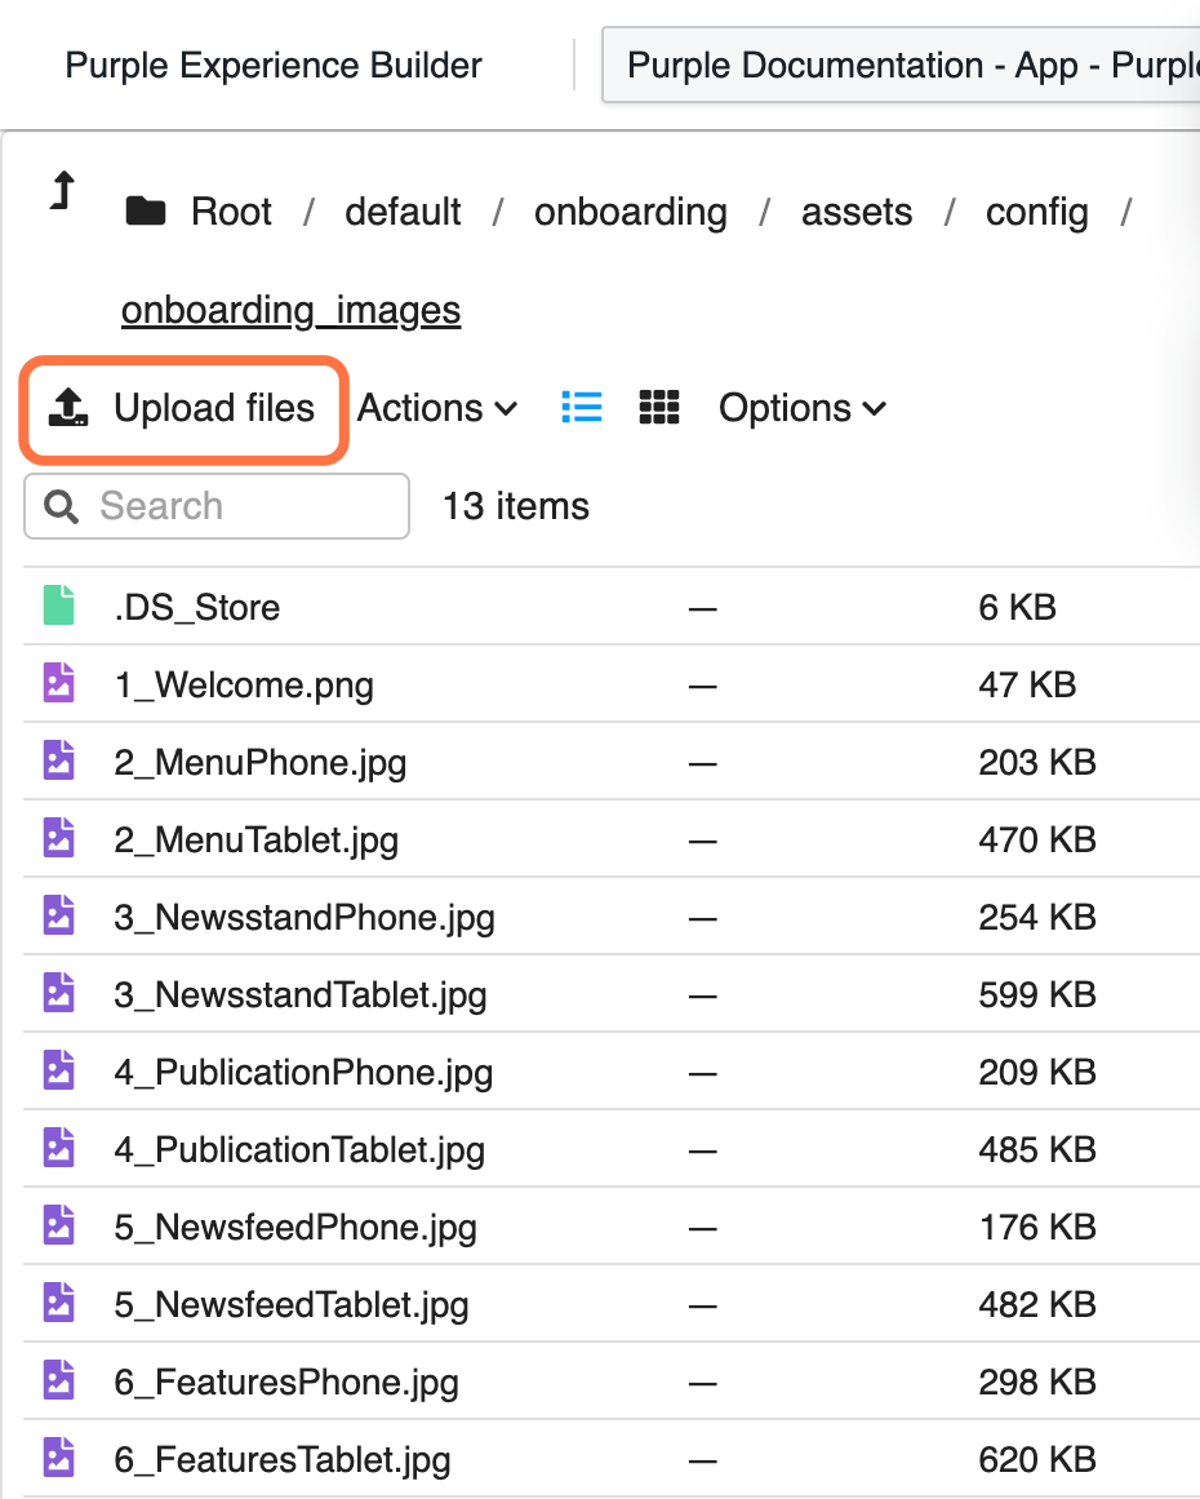Select file 2_MenuPhone.jpg
This screenshot has height=1499, width=1200.
(x=260, y=763)
